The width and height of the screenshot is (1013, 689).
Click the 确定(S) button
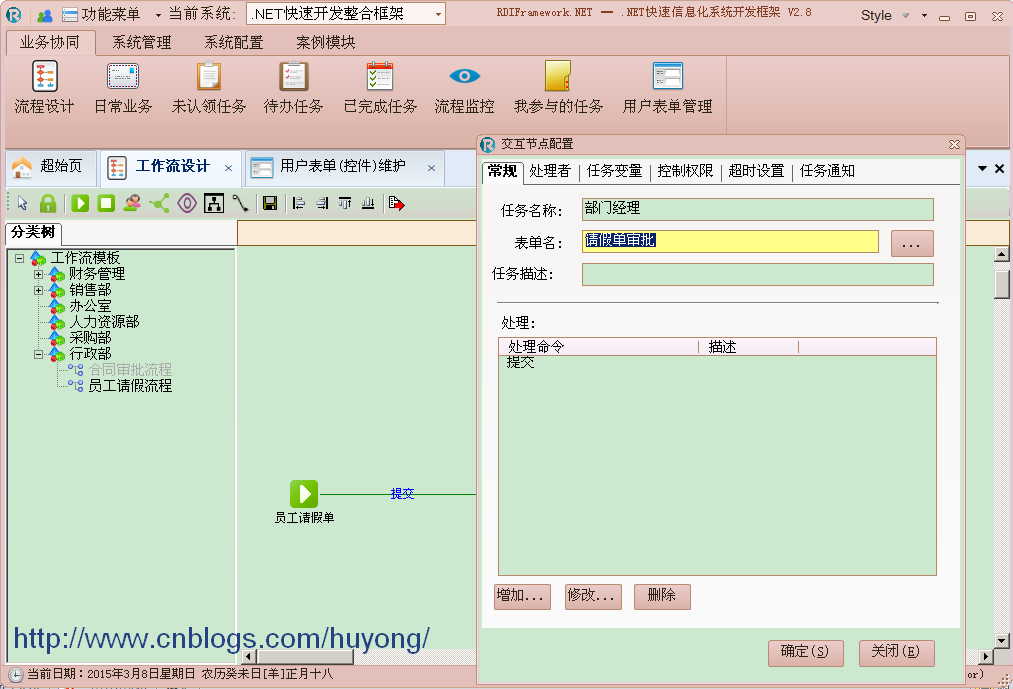tap(806, 652)
